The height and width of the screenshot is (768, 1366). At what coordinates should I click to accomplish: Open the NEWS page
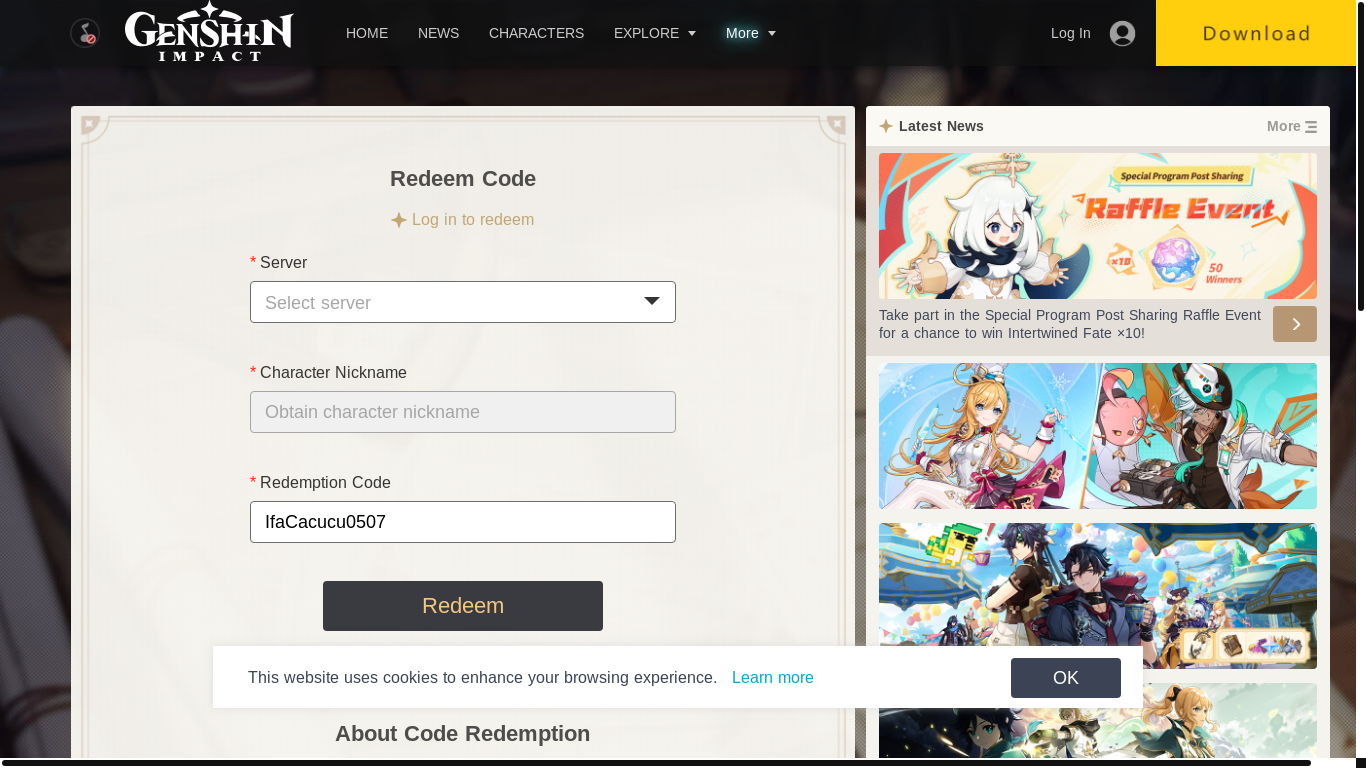point(438,33)
